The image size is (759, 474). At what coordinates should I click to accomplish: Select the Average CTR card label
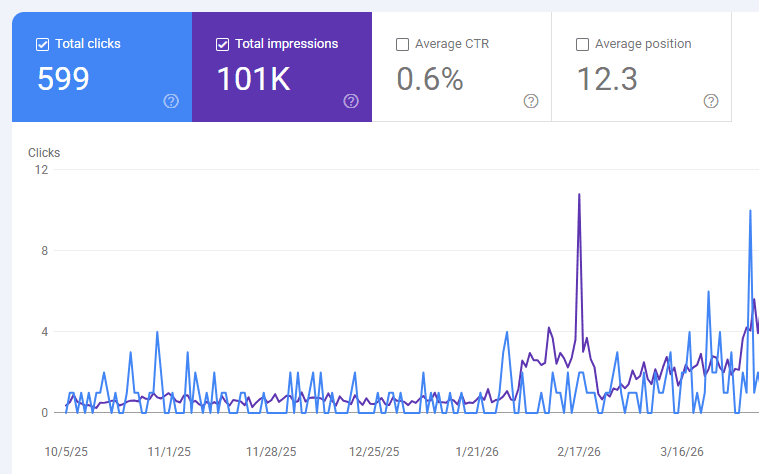(x=452, y=44)
